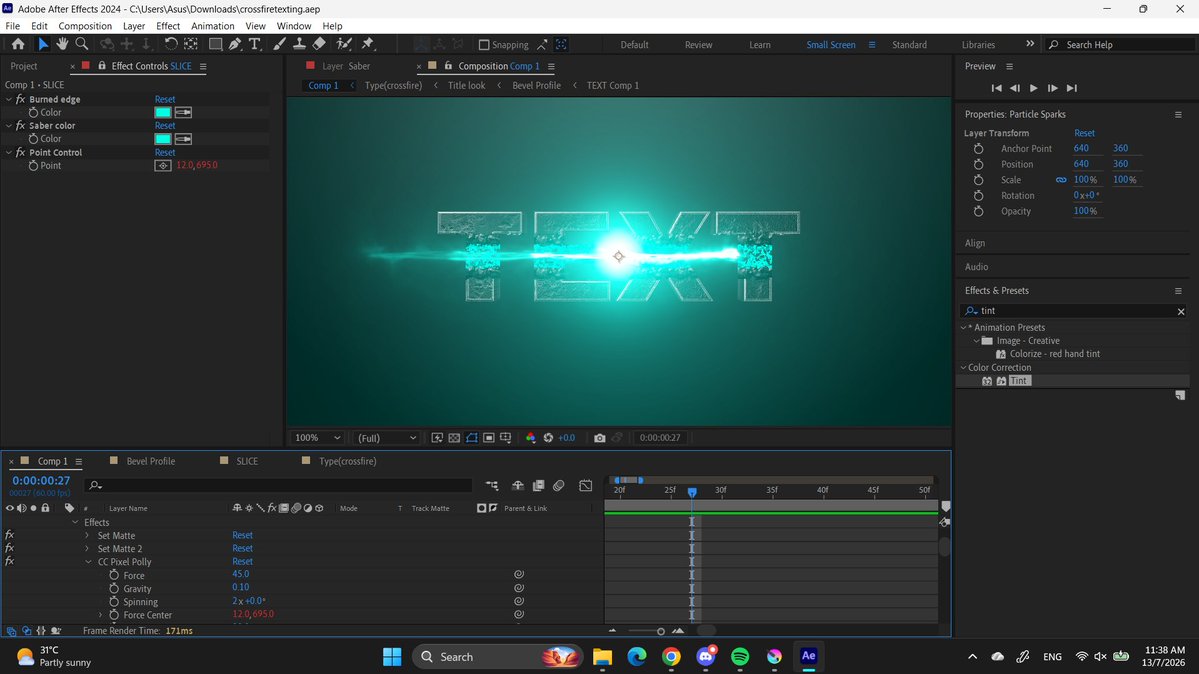Image resolution: width=1199 pixels, height=674 pixels.
Task: Switch to the Standard workspace
Action: click(909, 44)
